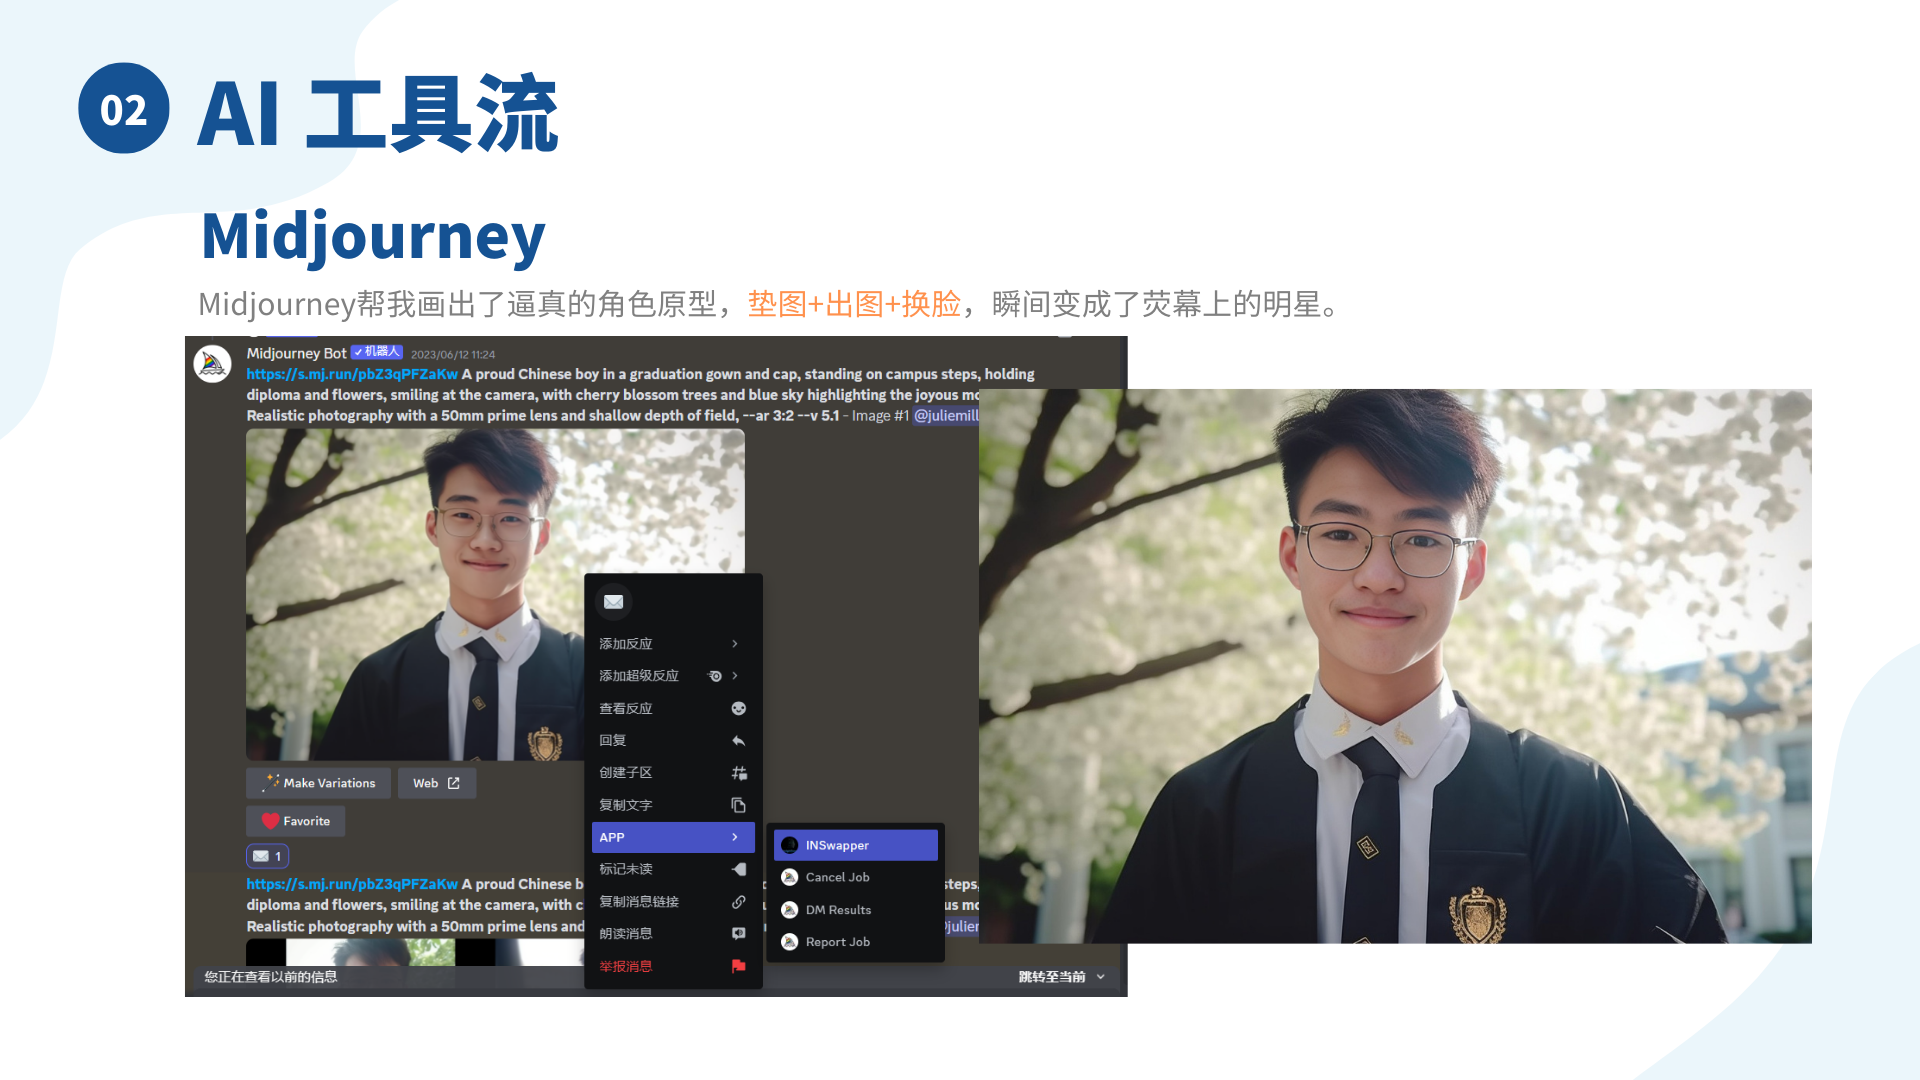Open the APP menu entry
The height and width of the screenshot is (1080, 1920).
pos(673,837)
